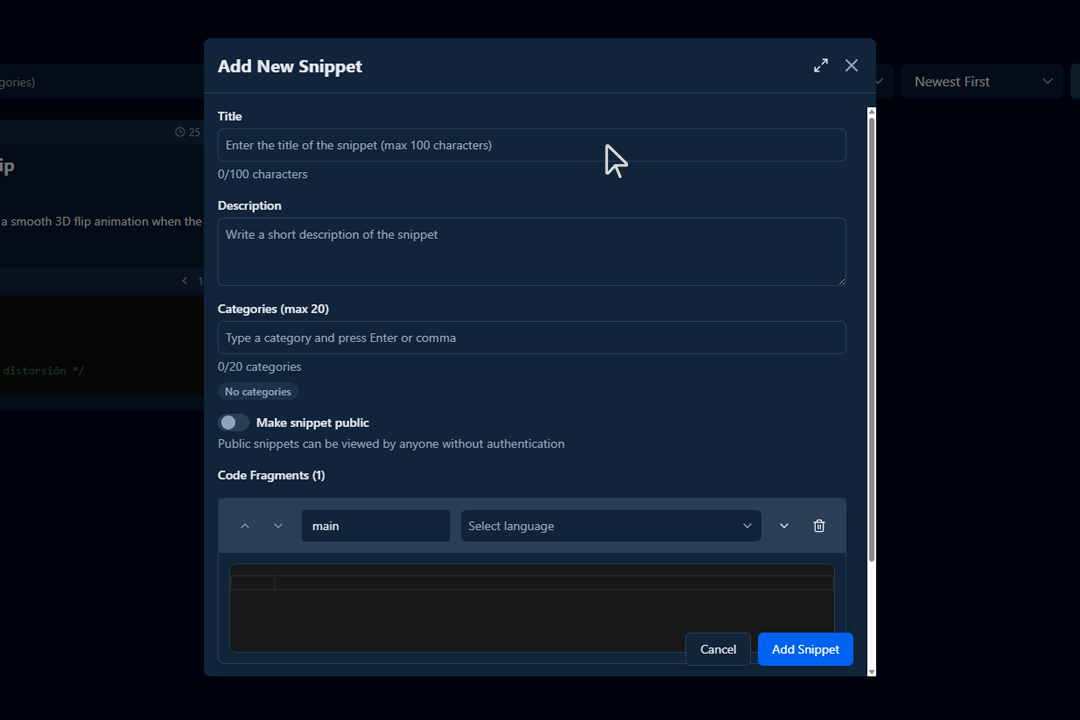Expand the Add New Snippet dialog to fullscreen

(x=820, y=65)
